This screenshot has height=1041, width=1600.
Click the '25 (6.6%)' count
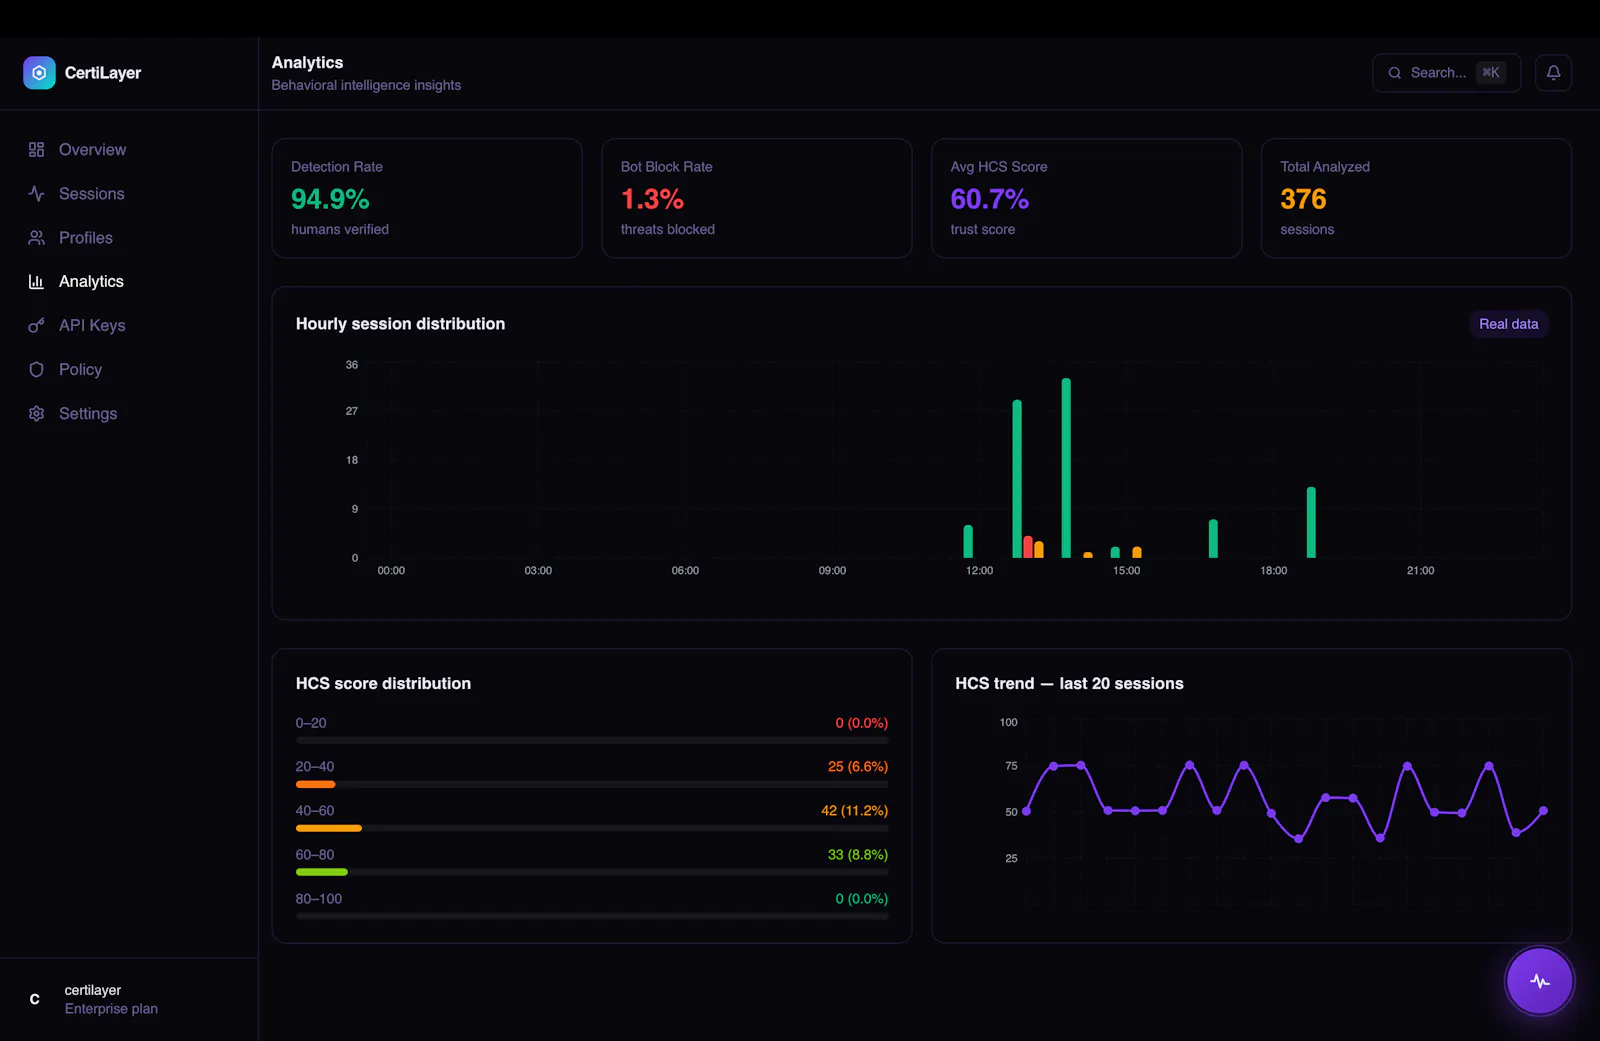point(858,767)
